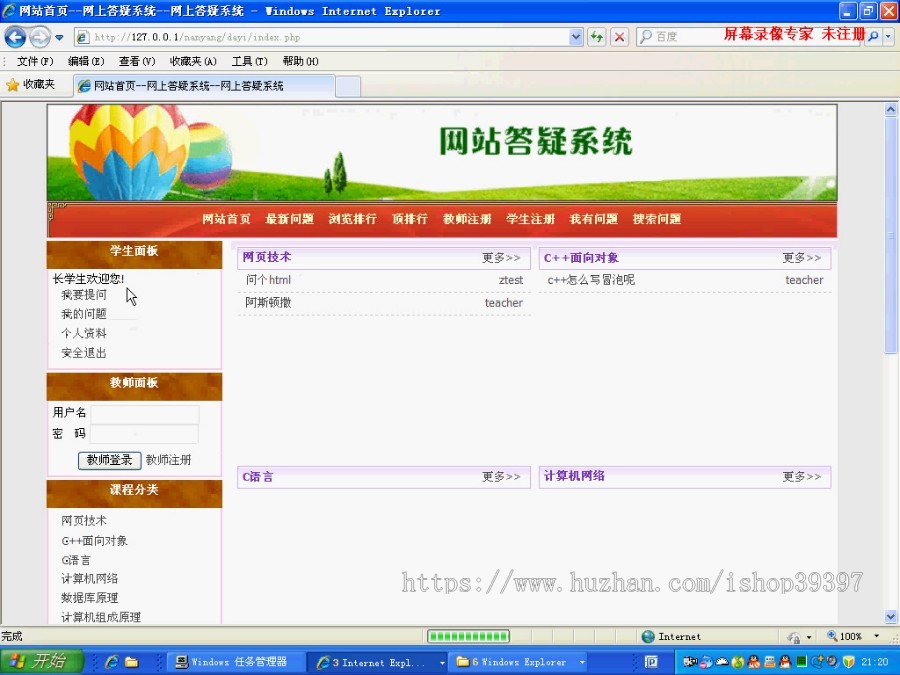Click the teacher 密码 input field
This screenshot has height=675, width=900.
[145, 434]
